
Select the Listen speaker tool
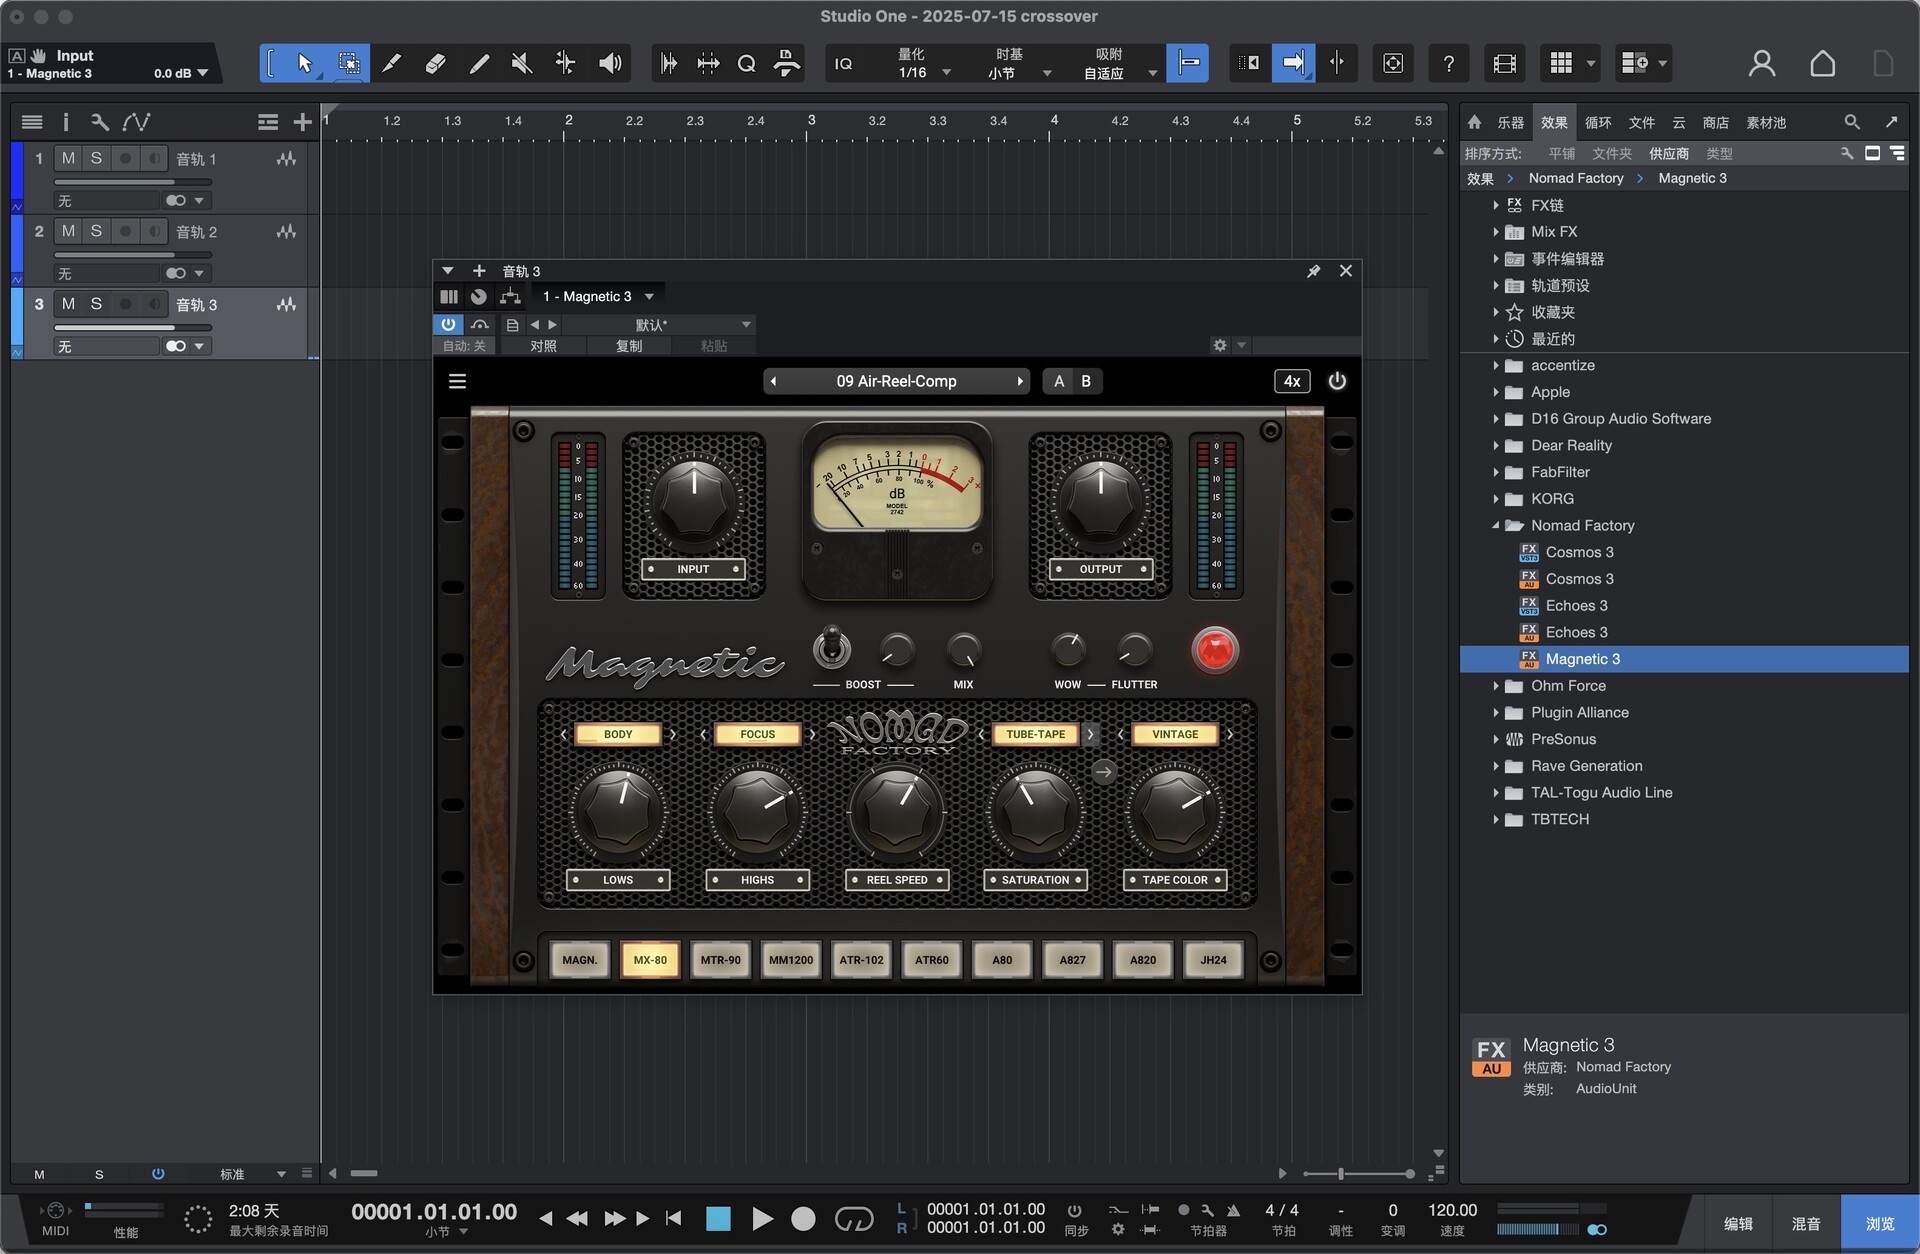coord(609,64)
